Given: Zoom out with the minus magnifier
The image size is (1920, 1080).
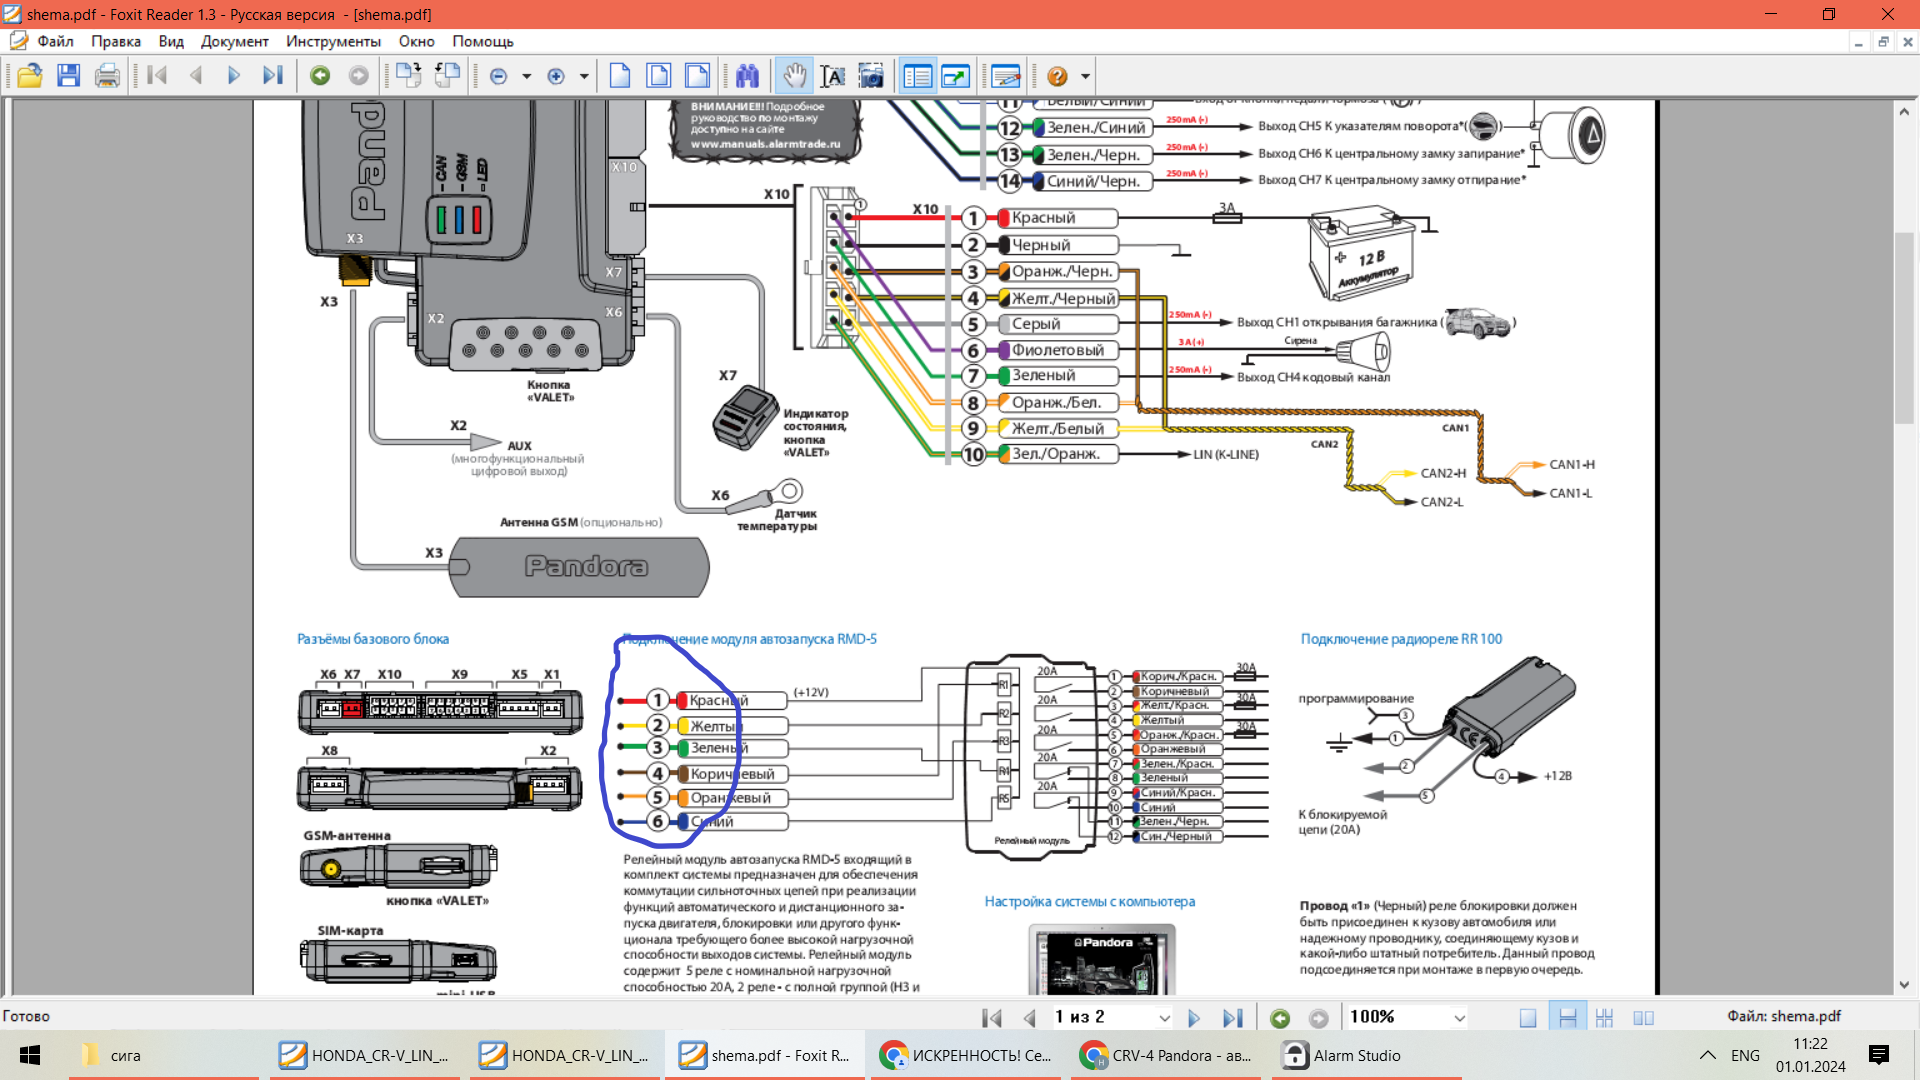Looking at the screenshot, I should 499,76.
